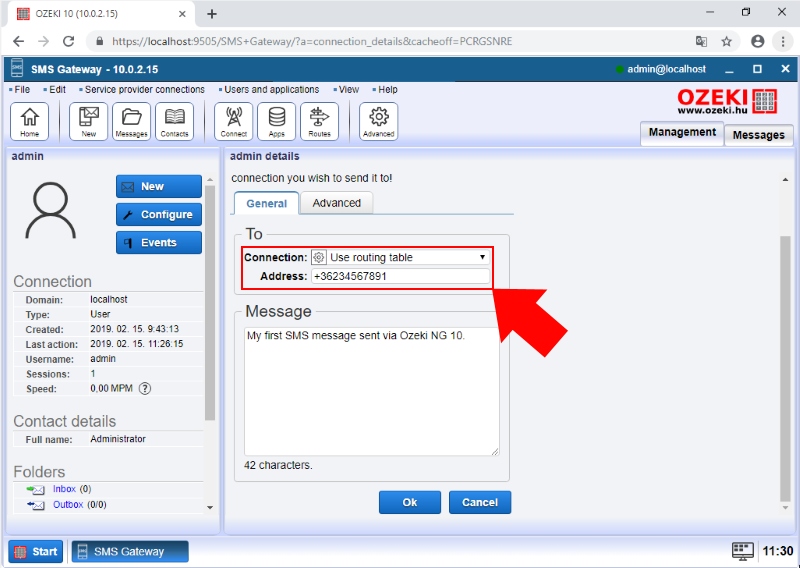Click the New message toolbar icon

pos(89,121)
